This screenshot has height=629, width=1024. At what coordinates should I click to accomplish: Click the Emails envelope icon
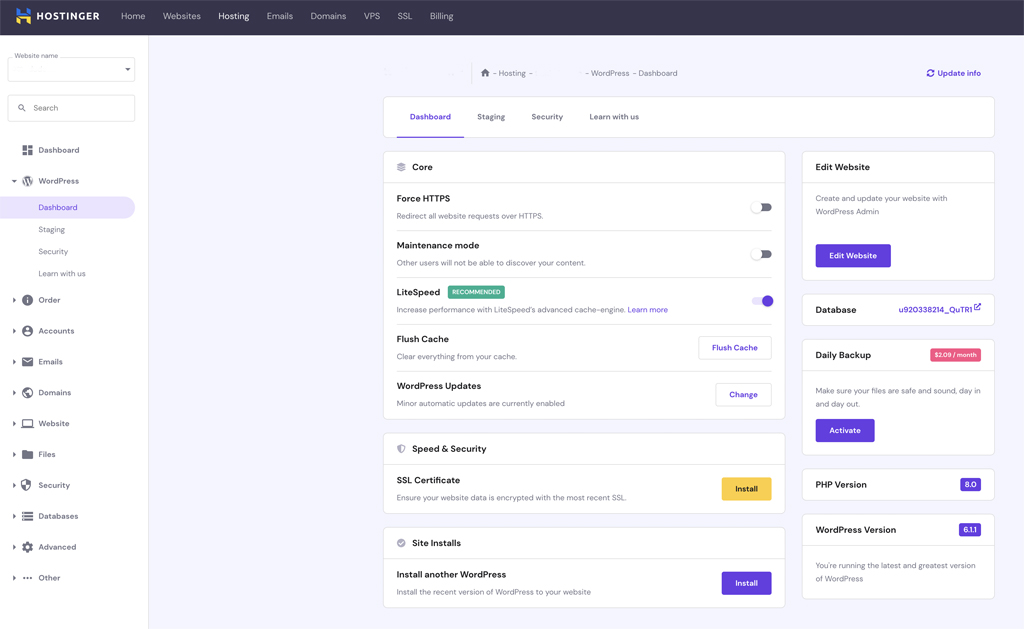click(x=27, y=362)
